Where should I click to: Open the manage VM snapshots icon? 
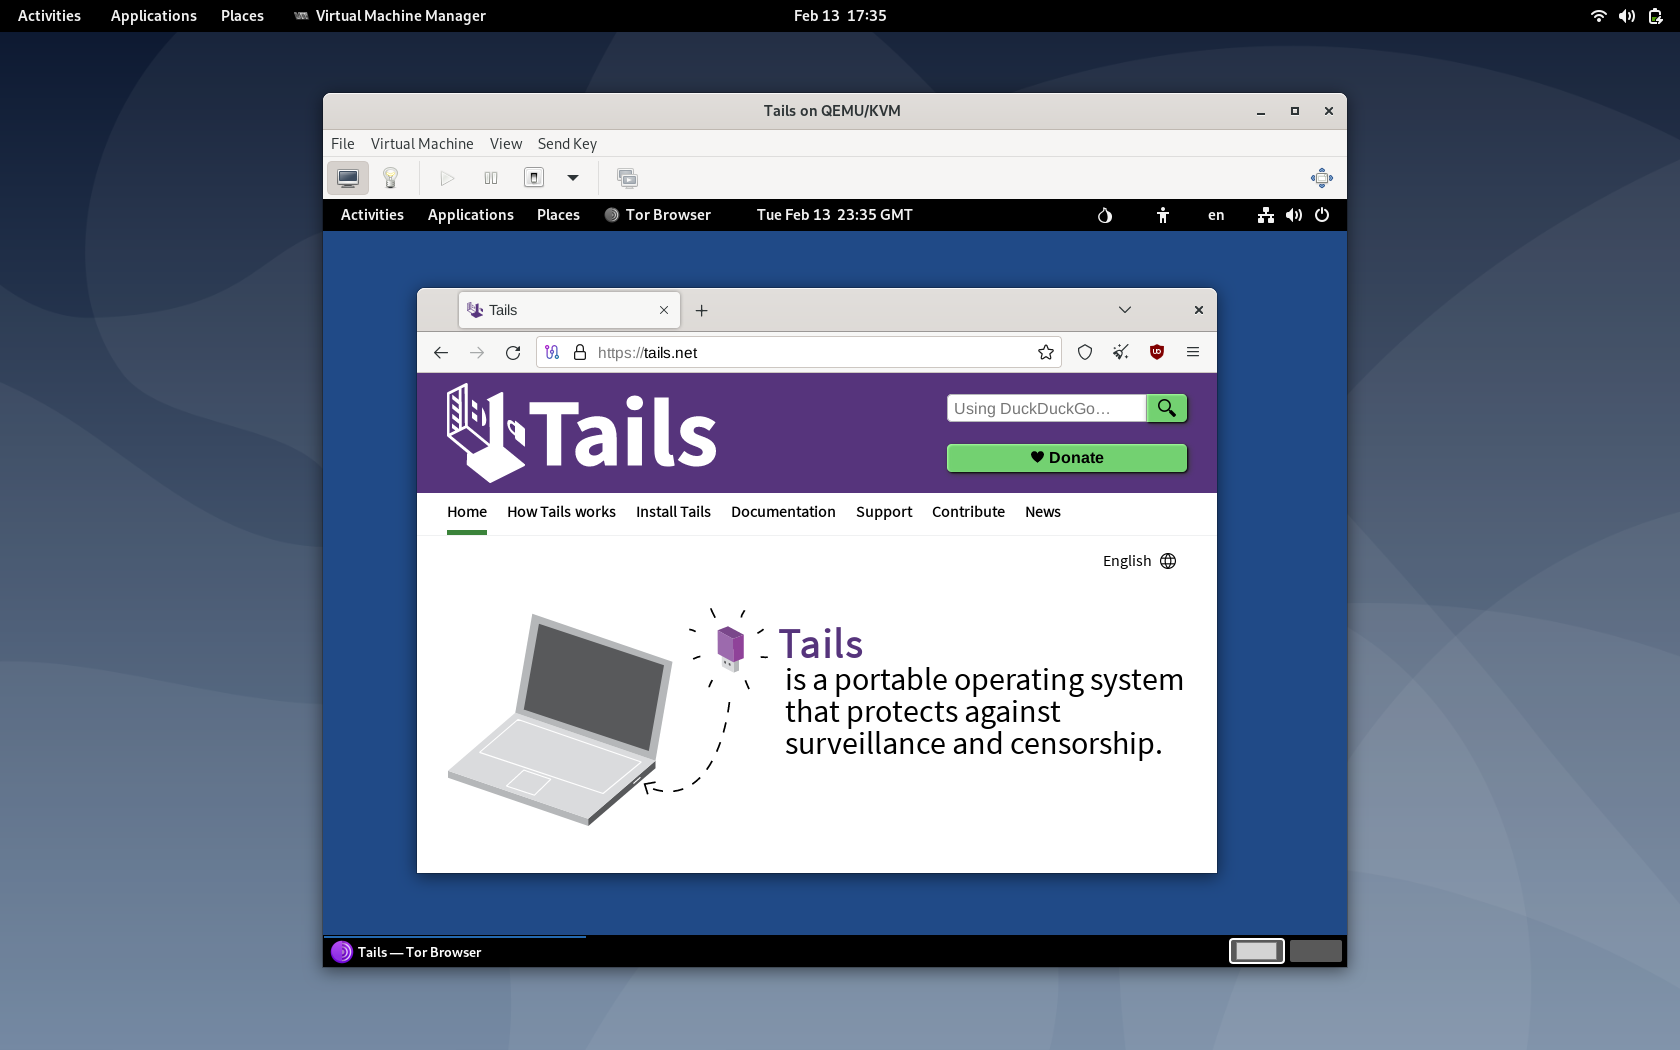(x=627, y=178)
